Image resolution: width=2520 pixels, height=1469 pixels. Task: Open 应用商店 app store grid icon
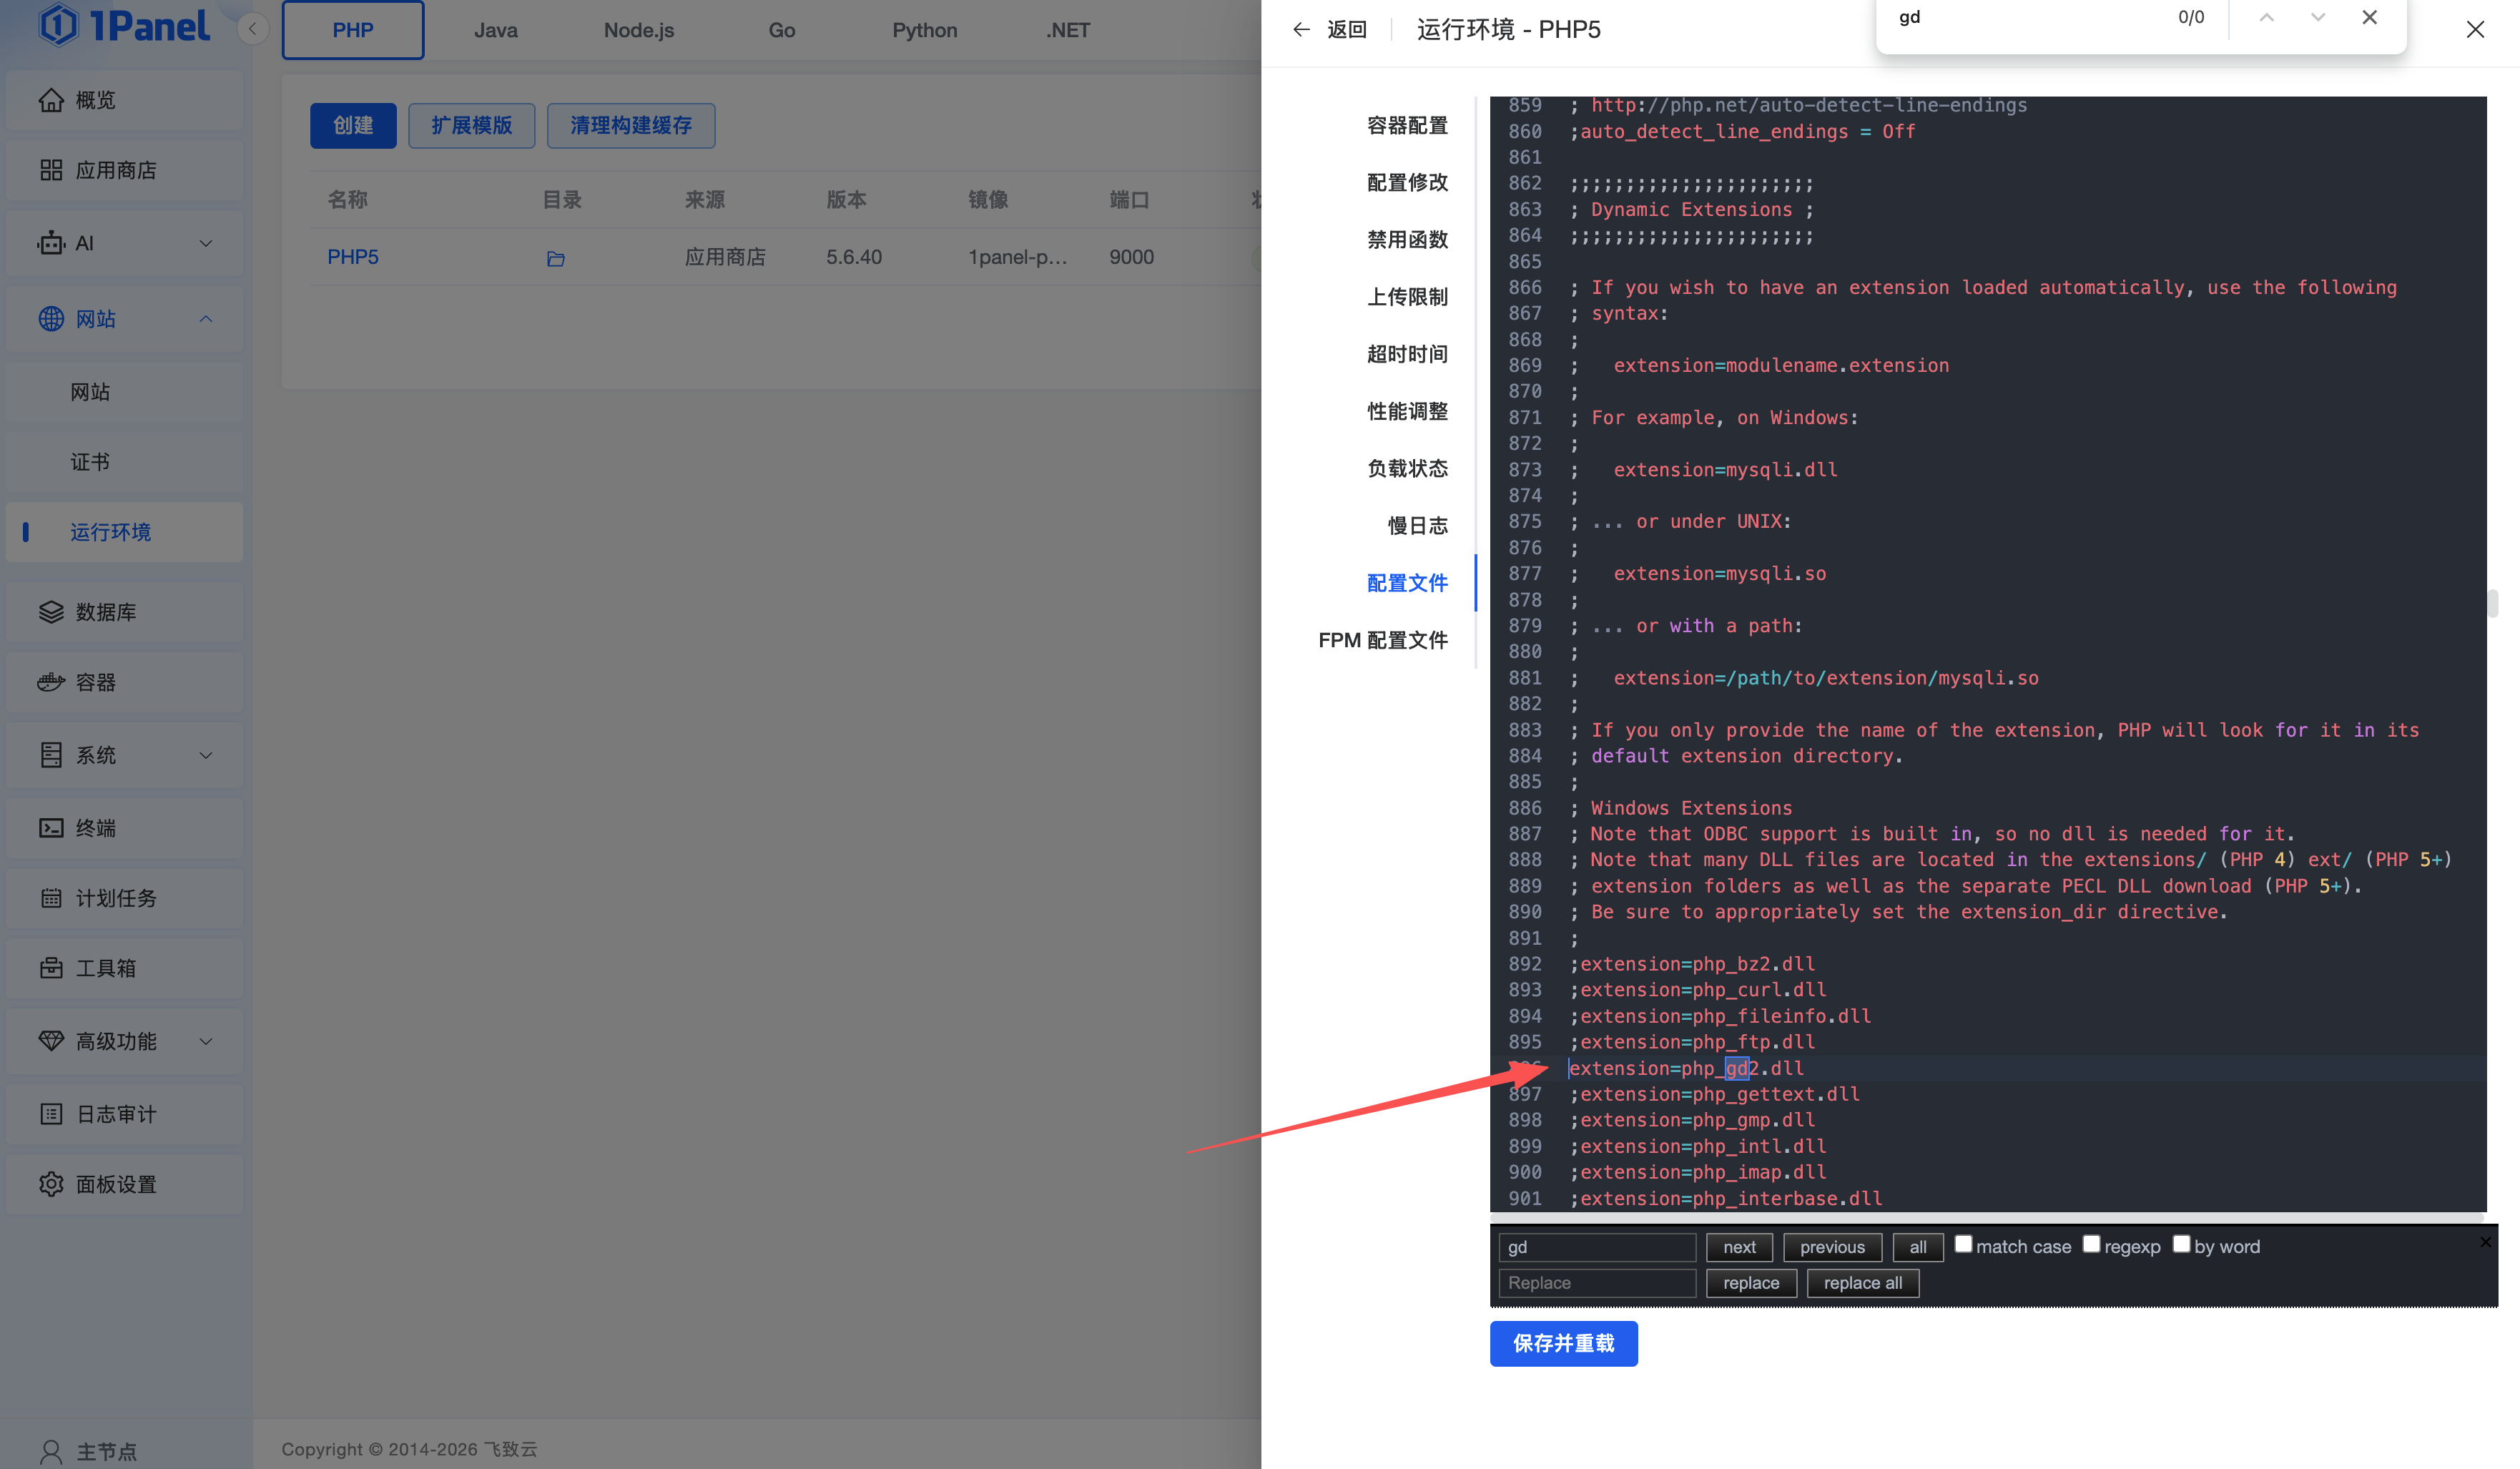coord(51,170)
